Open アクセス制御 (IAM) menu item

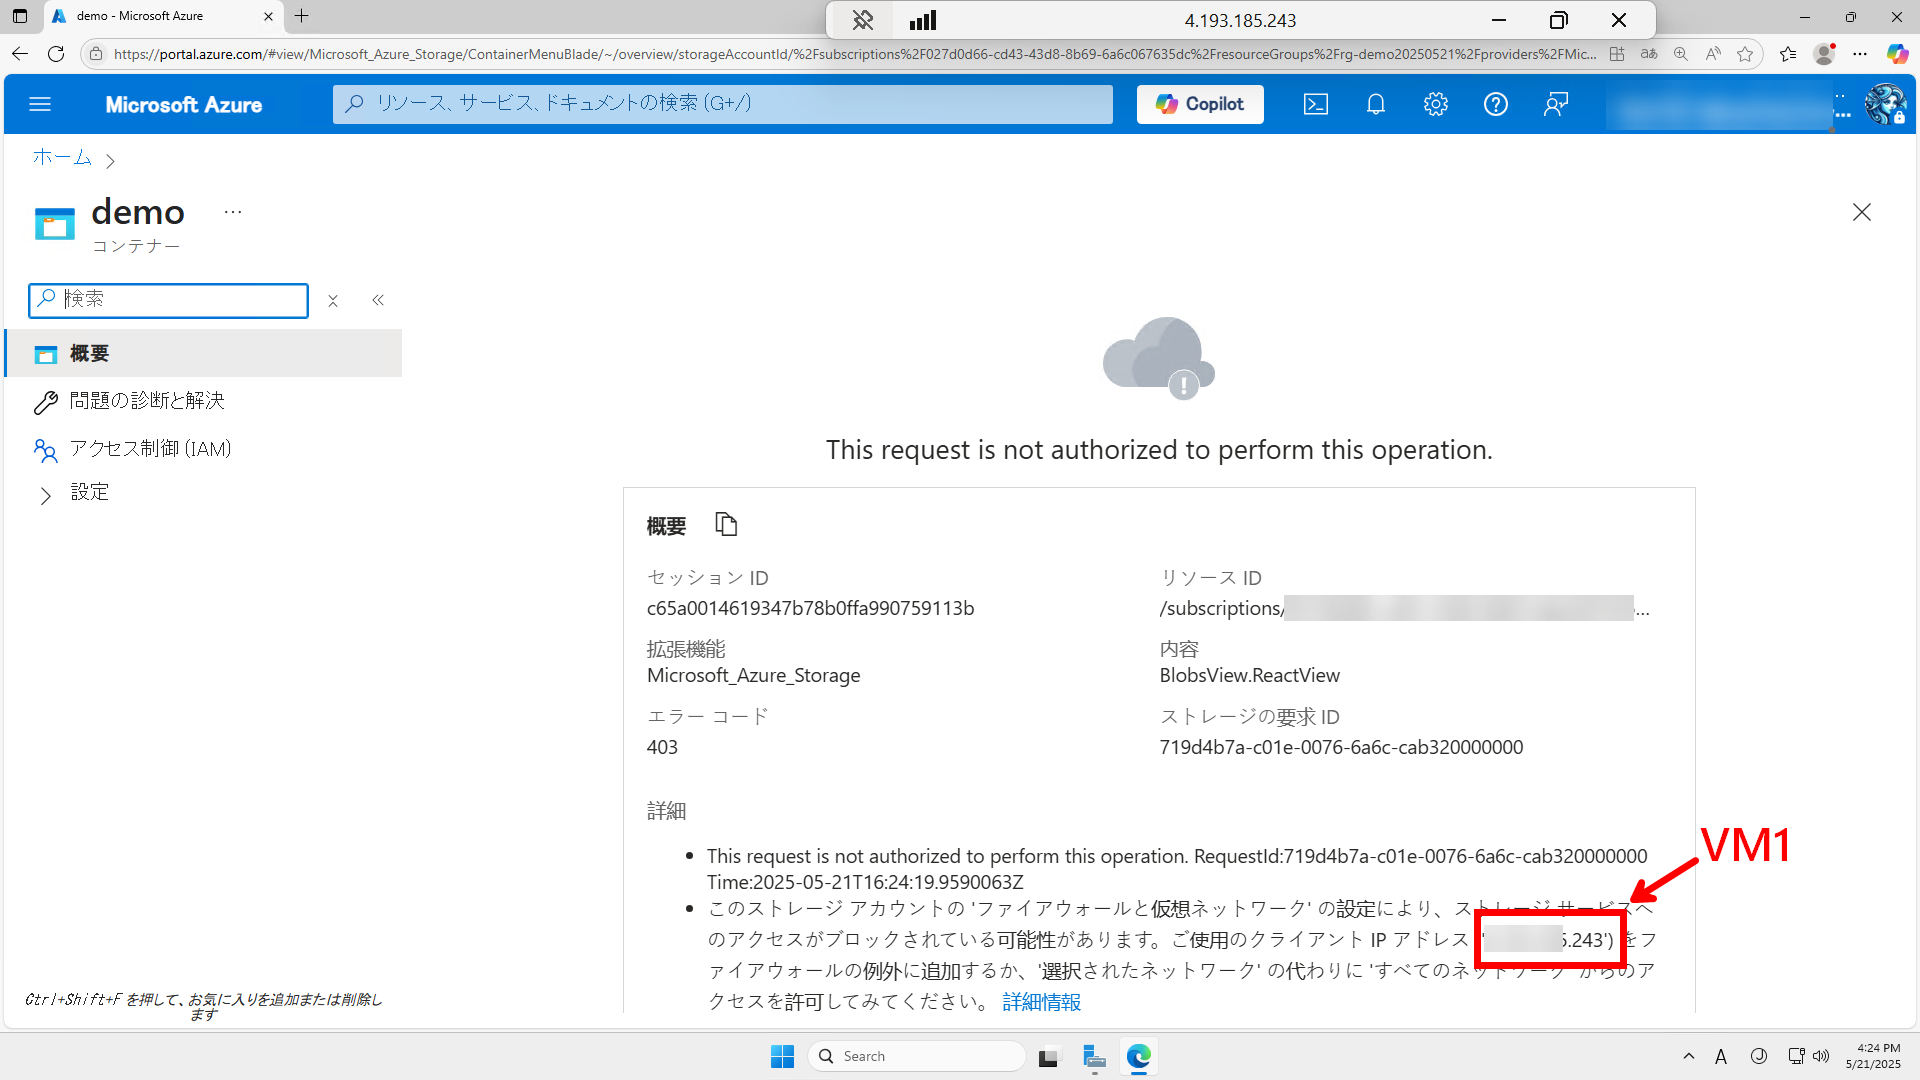coord(150,449)
